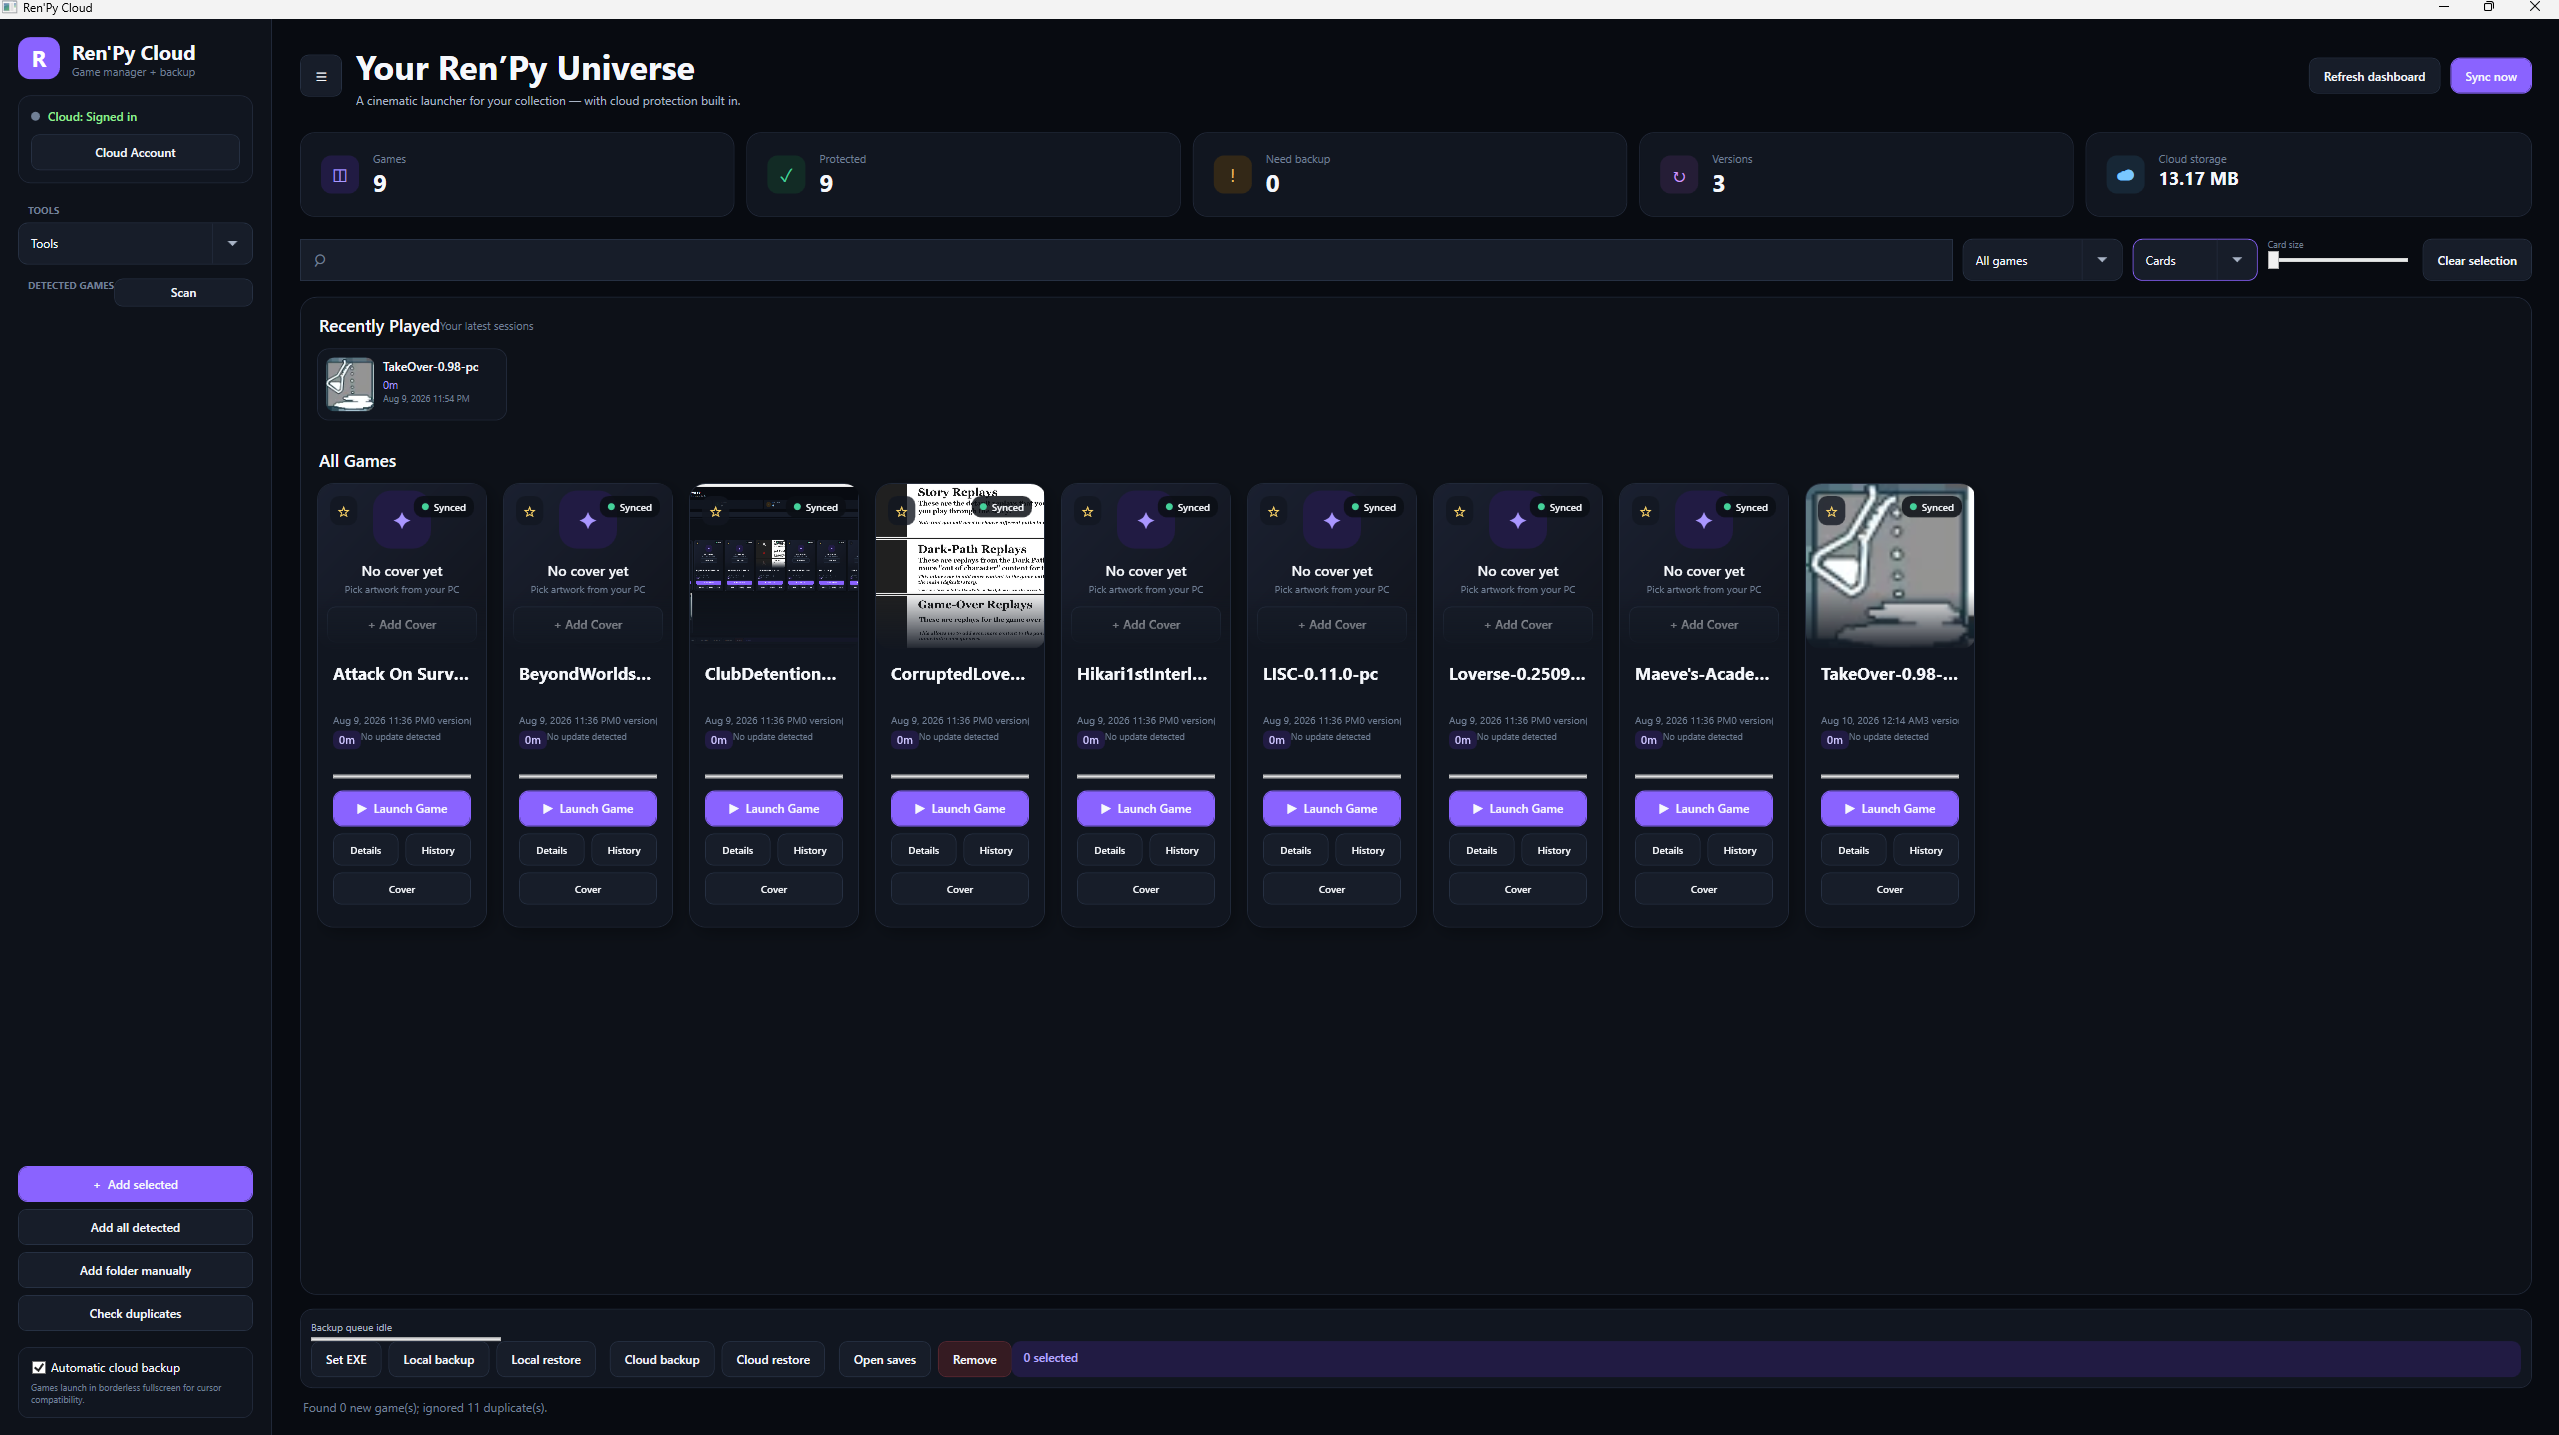
Task: Click Refresh dashboard
Action: (2374, 76)
